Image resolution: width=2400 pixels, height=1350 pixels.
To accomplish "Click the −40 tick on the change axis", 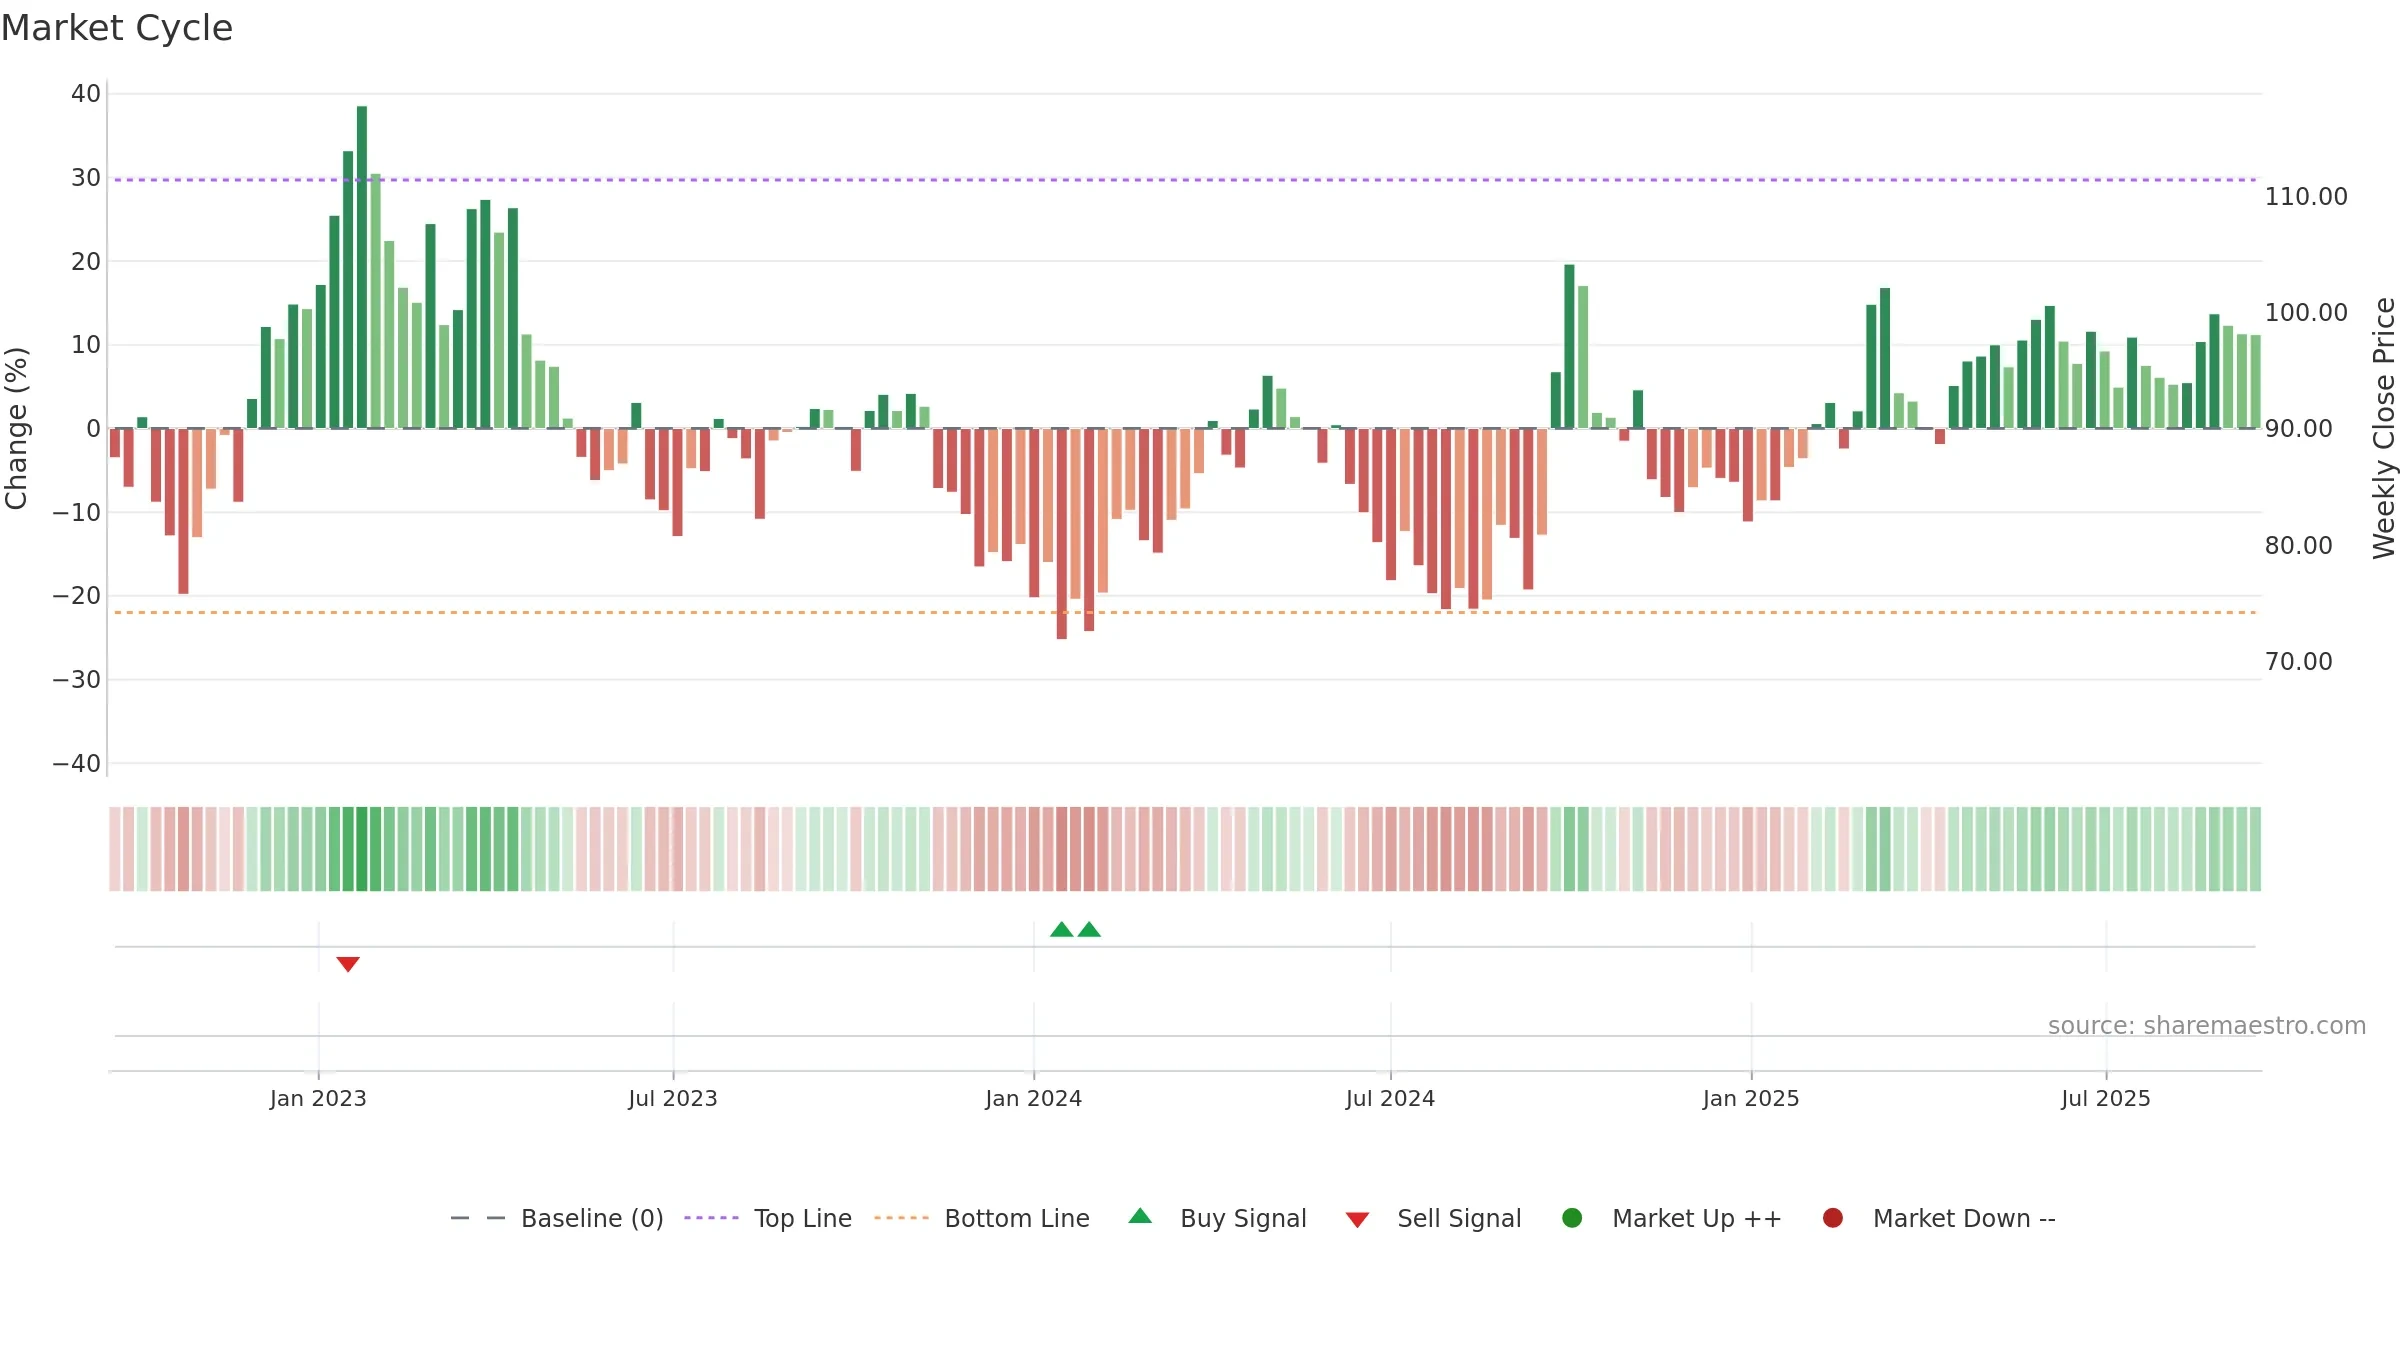I will click(x=77, y=764).
